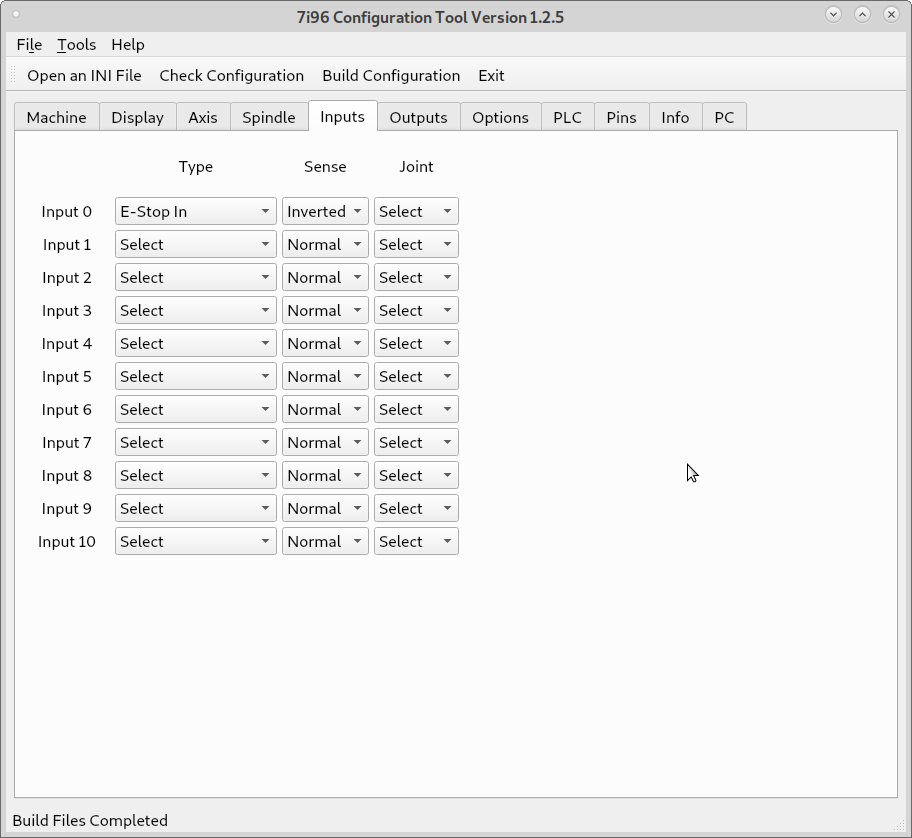Viewport: 912px width, 838px height.
Task: Open Input 1 Sense dropdown
Action: (325, 244)
